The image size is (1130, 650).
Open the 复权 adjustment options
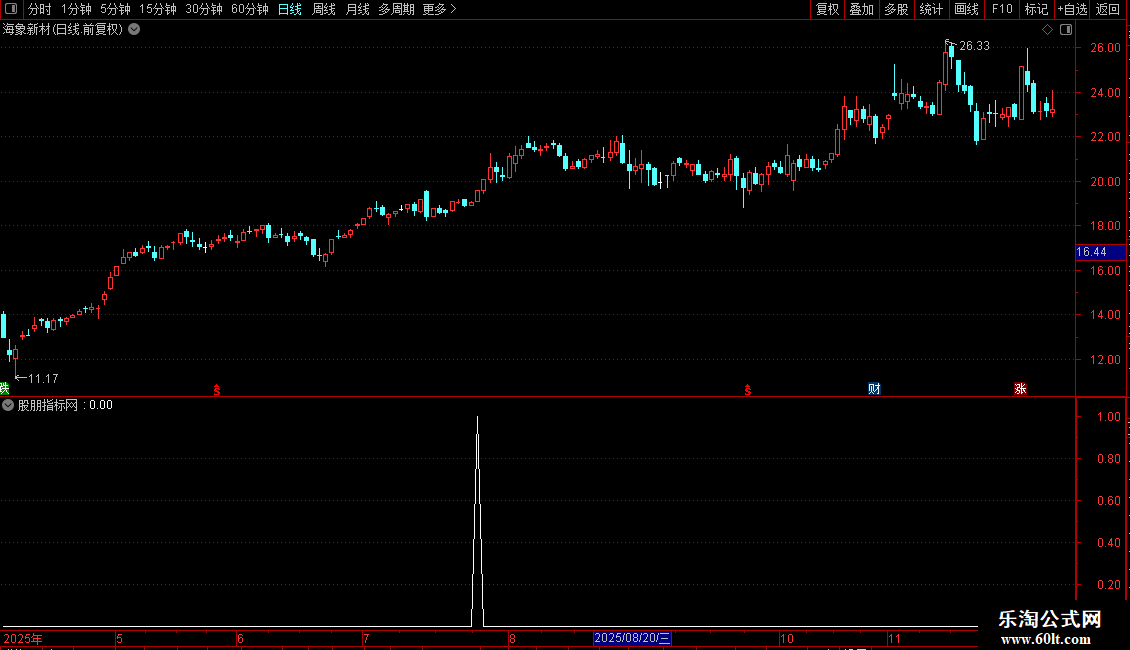pyautogui.click(x=827, y=9)
